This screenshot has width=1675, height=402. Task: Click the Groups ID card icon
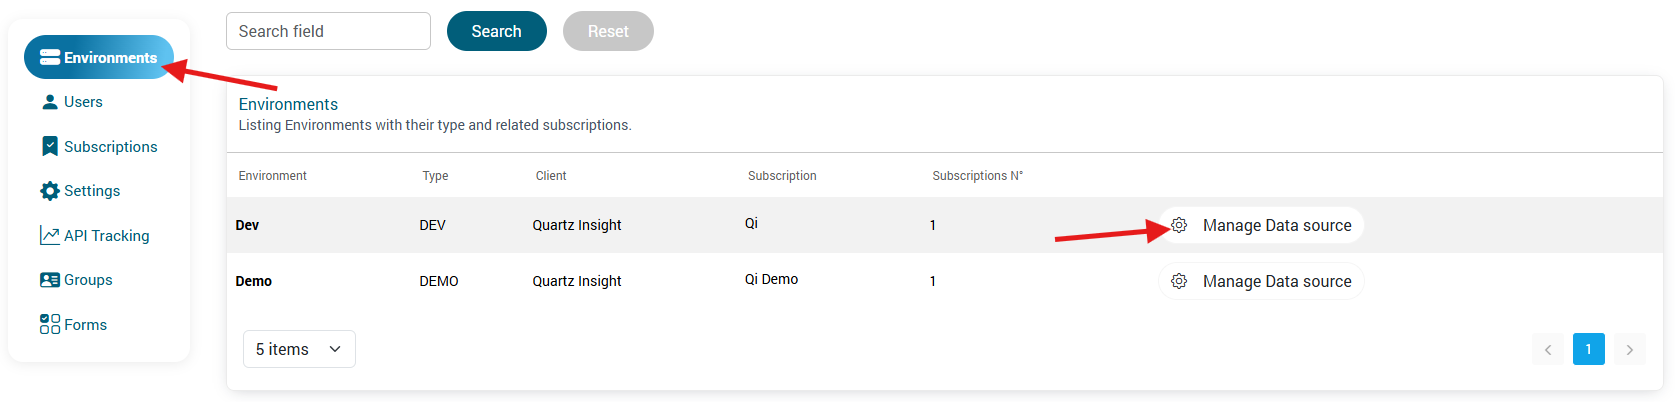pos(50,280)
